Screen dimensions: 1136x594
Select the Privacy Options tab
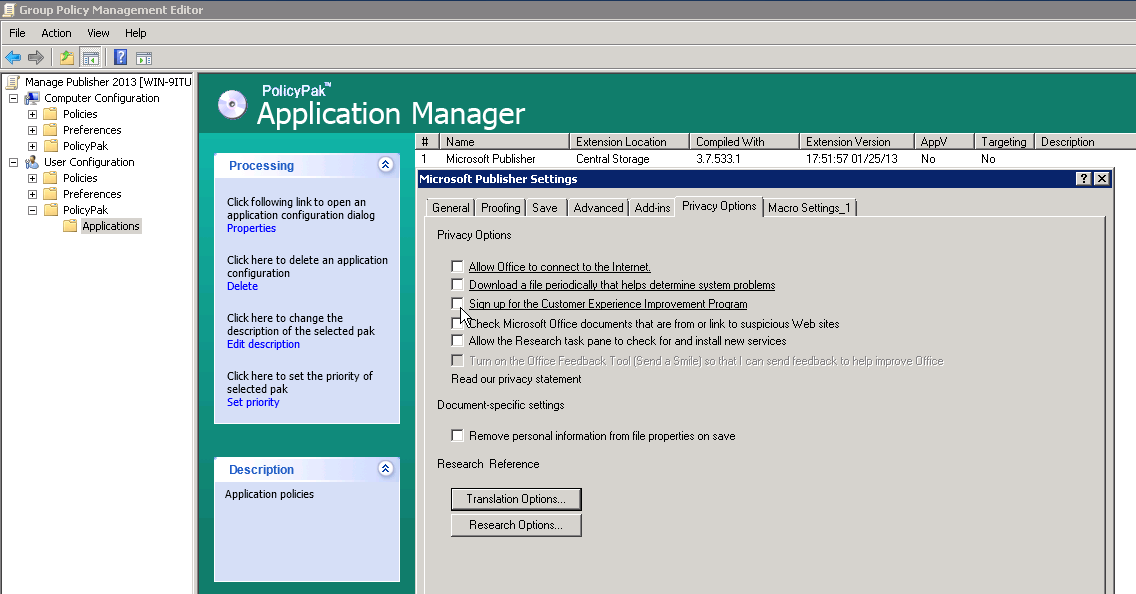tap(719, 206)
